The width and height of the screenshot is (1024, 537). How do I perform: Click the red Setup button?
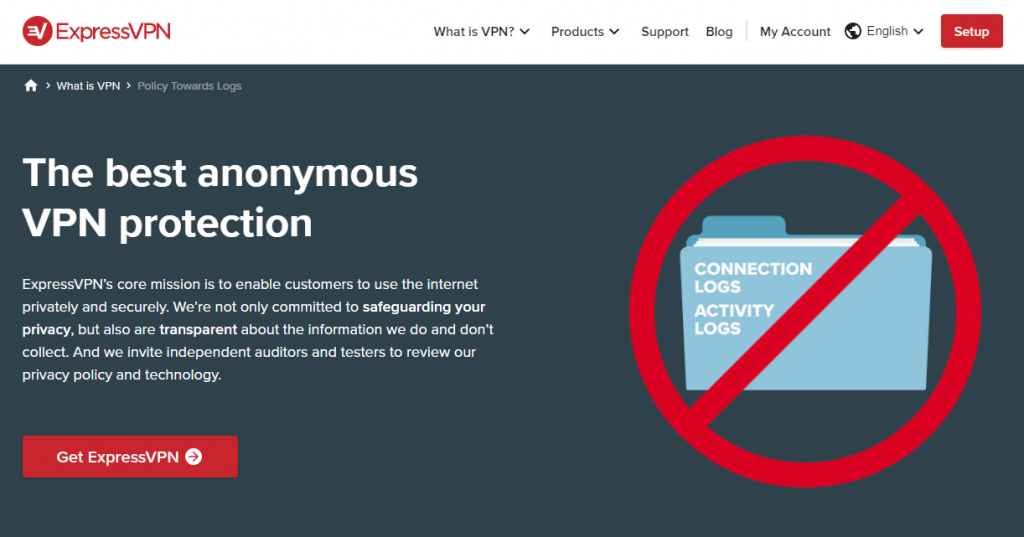[x=971, y=31]
